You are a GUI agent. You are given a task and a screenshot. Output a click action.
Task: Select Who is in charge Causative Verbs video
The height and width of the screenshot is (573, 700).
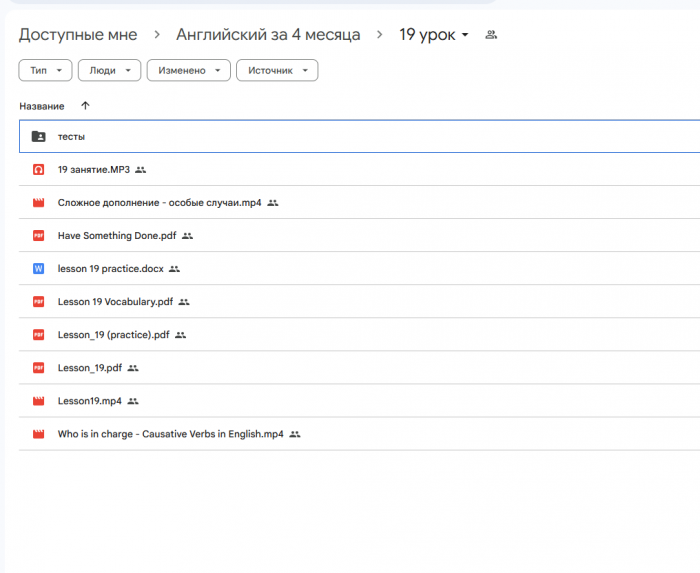170,434
